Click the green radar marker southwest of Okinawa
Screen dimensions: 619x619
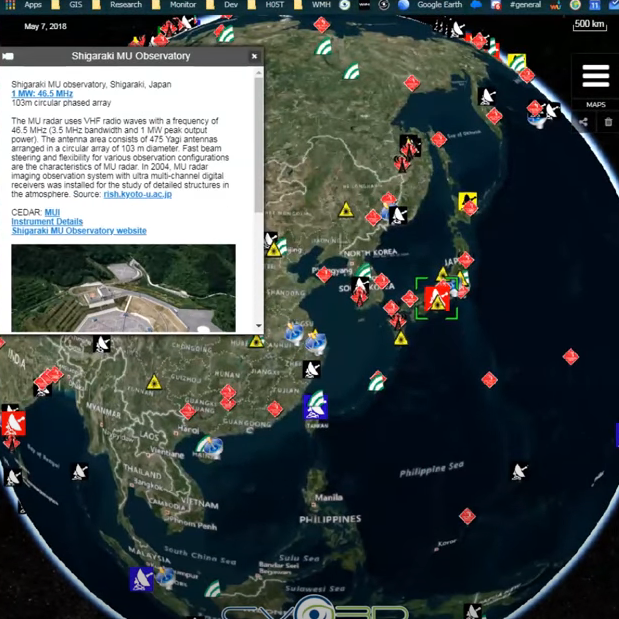tap(377, 381)
